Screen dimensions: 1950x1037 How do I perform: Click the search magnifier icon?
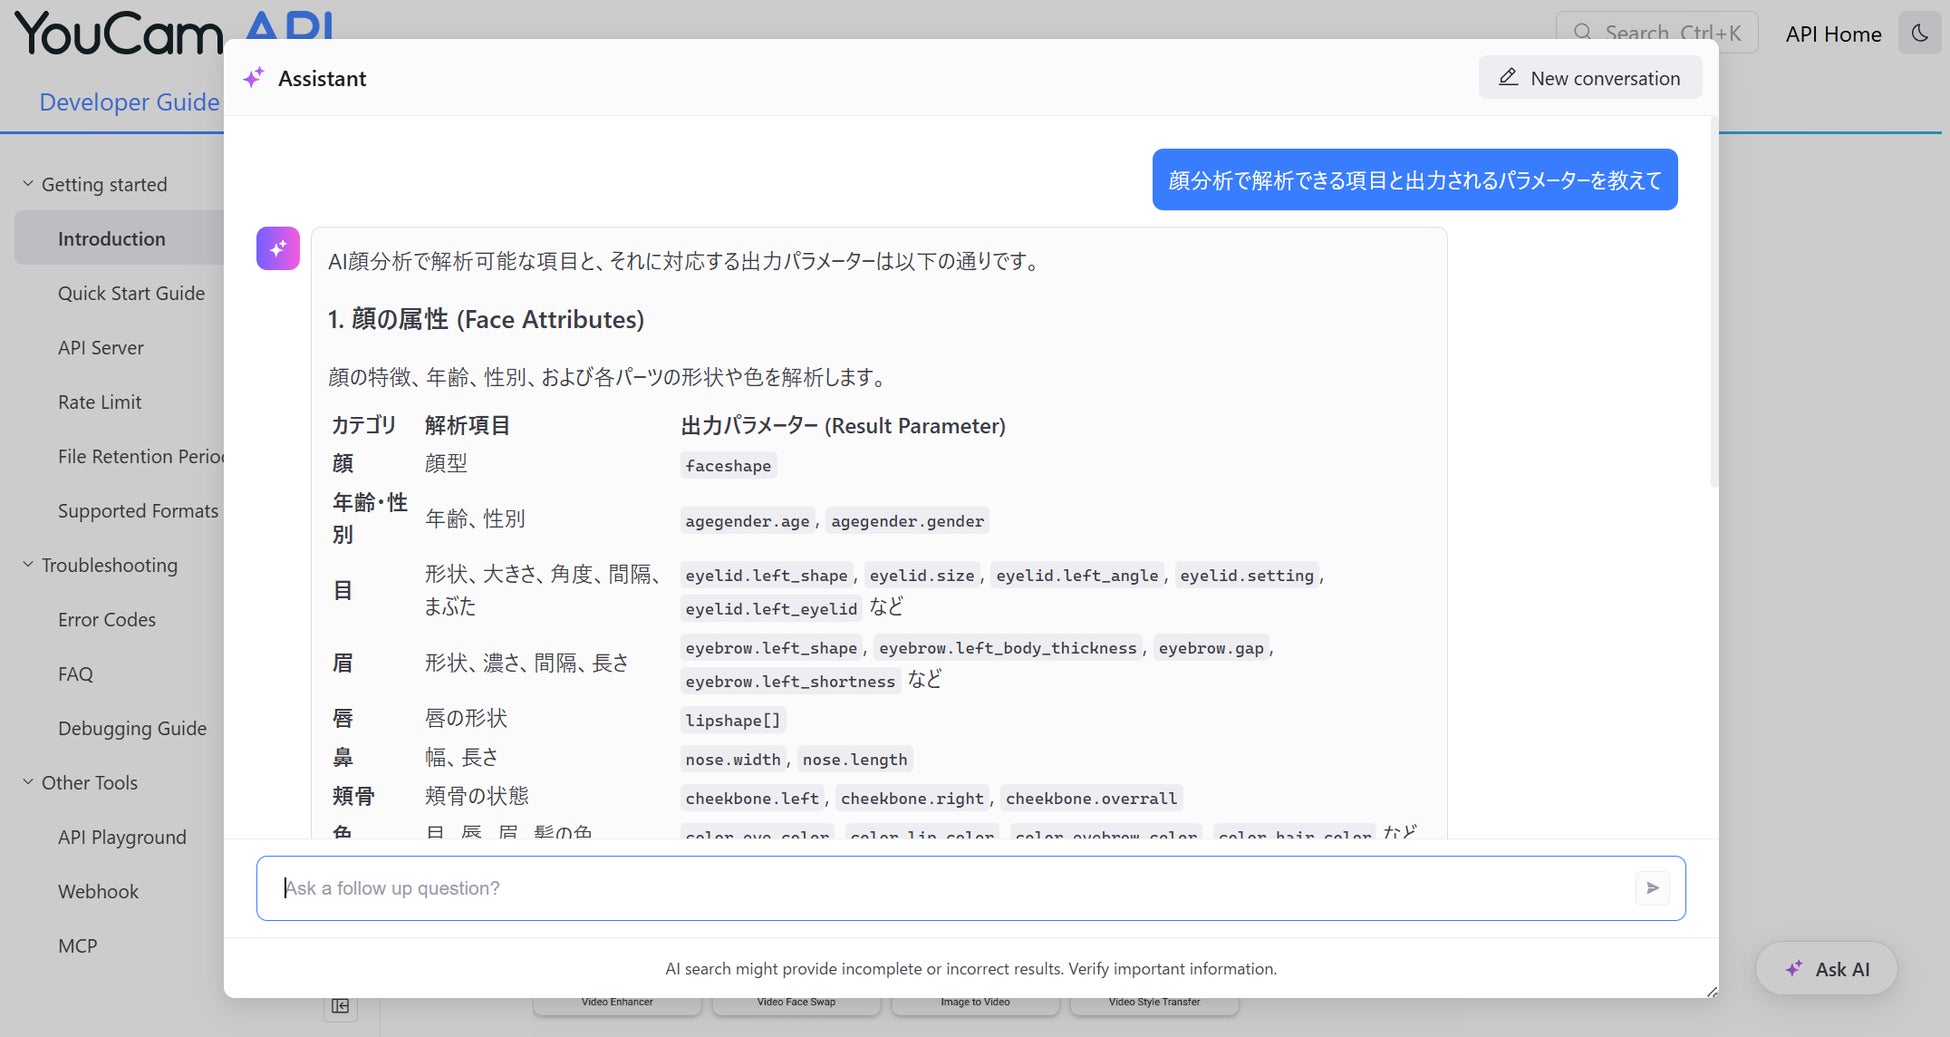pyautogui.click(x=1583, y=33)
